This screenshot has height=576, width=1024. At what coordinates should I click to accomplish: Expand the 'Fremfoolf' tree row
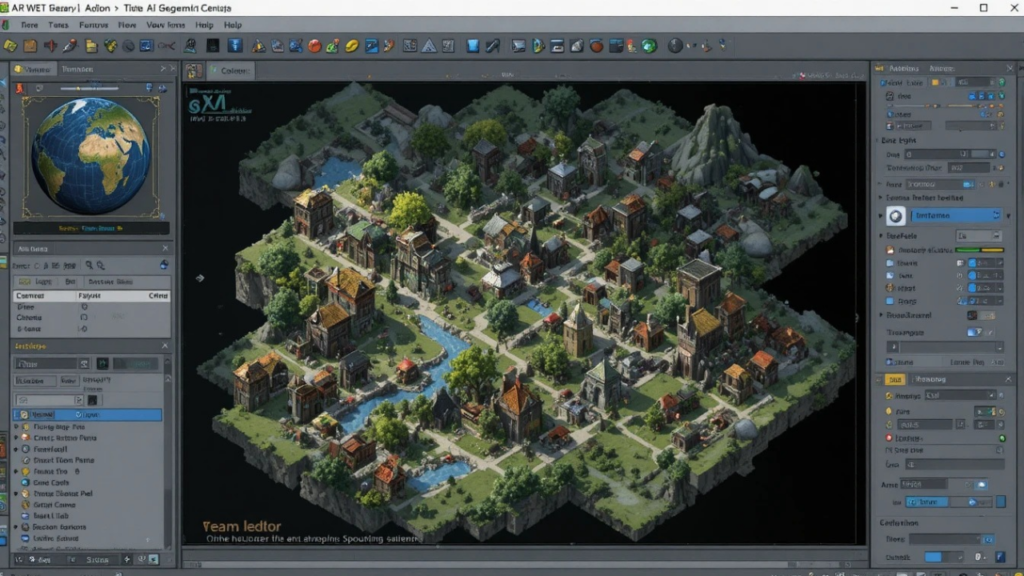coord(17,449)
